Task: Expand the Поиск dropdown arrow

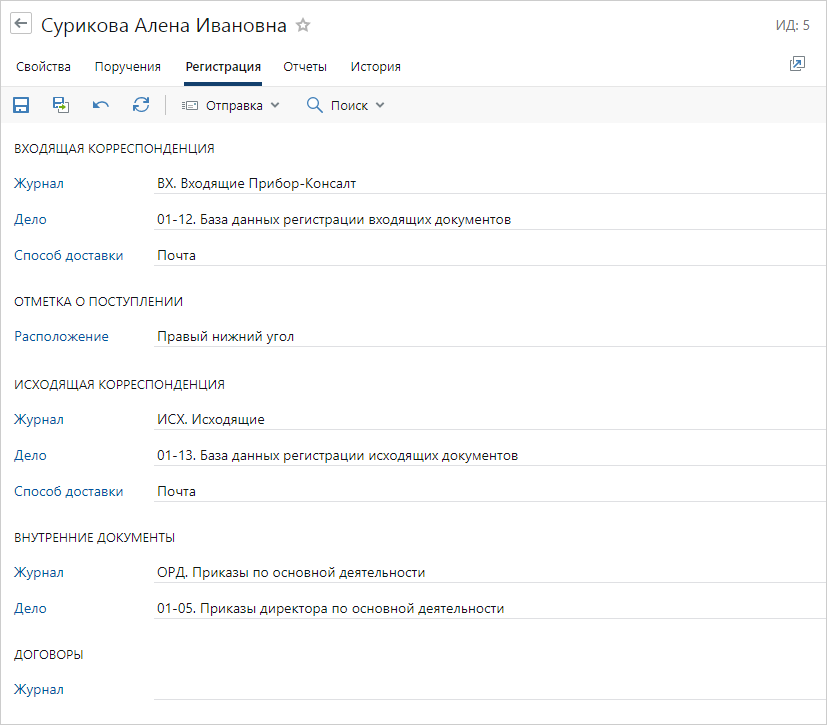Action: pos(380,105)
